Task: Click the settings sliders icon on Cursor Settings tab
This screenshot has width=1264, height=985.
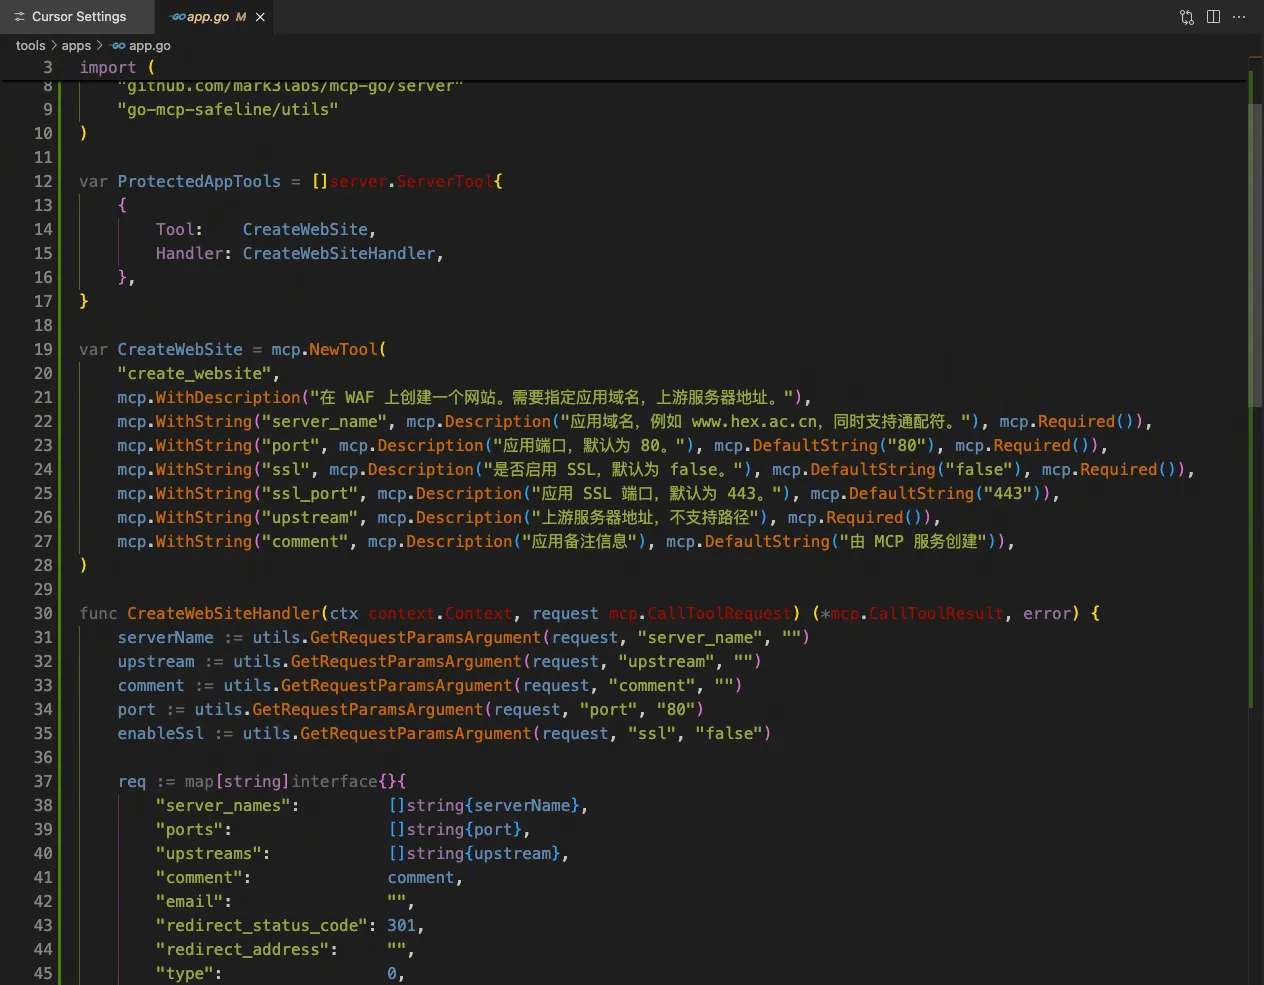Action: click(19, 17)
